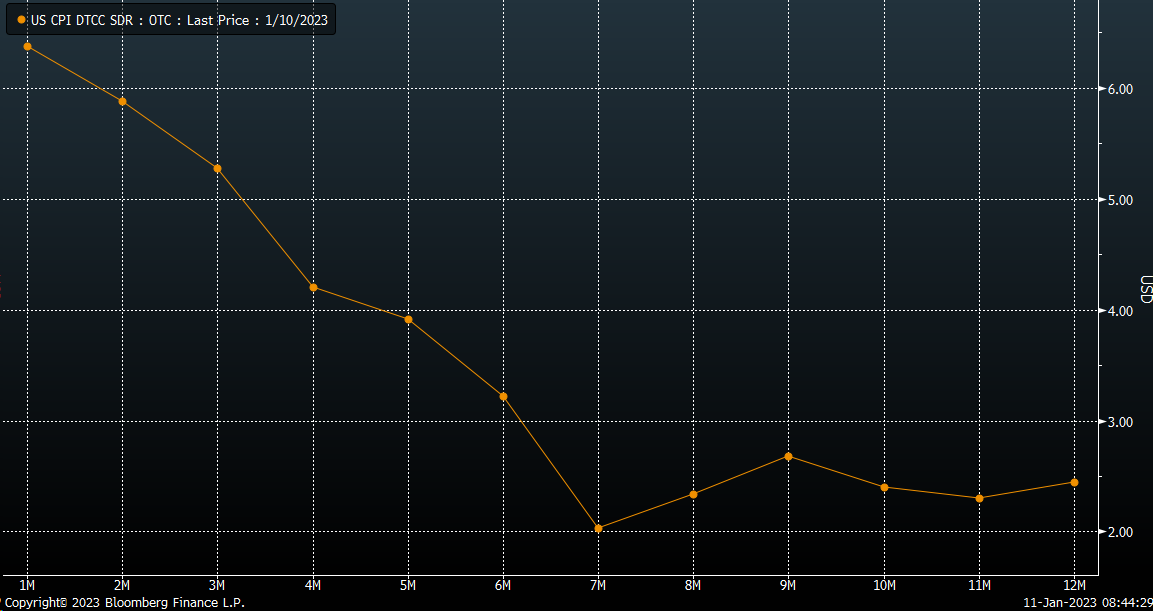Click the 3M data point on the line
Screen dimensions: 1153x611
[x=217, y=168]
